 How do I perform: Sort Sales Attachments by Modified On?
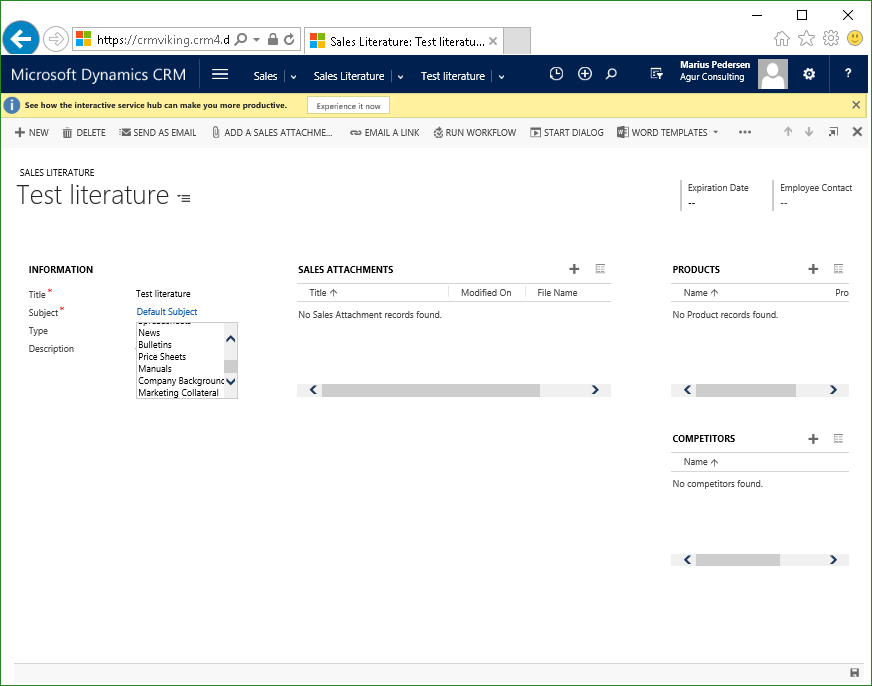click(x=486, y=292)
